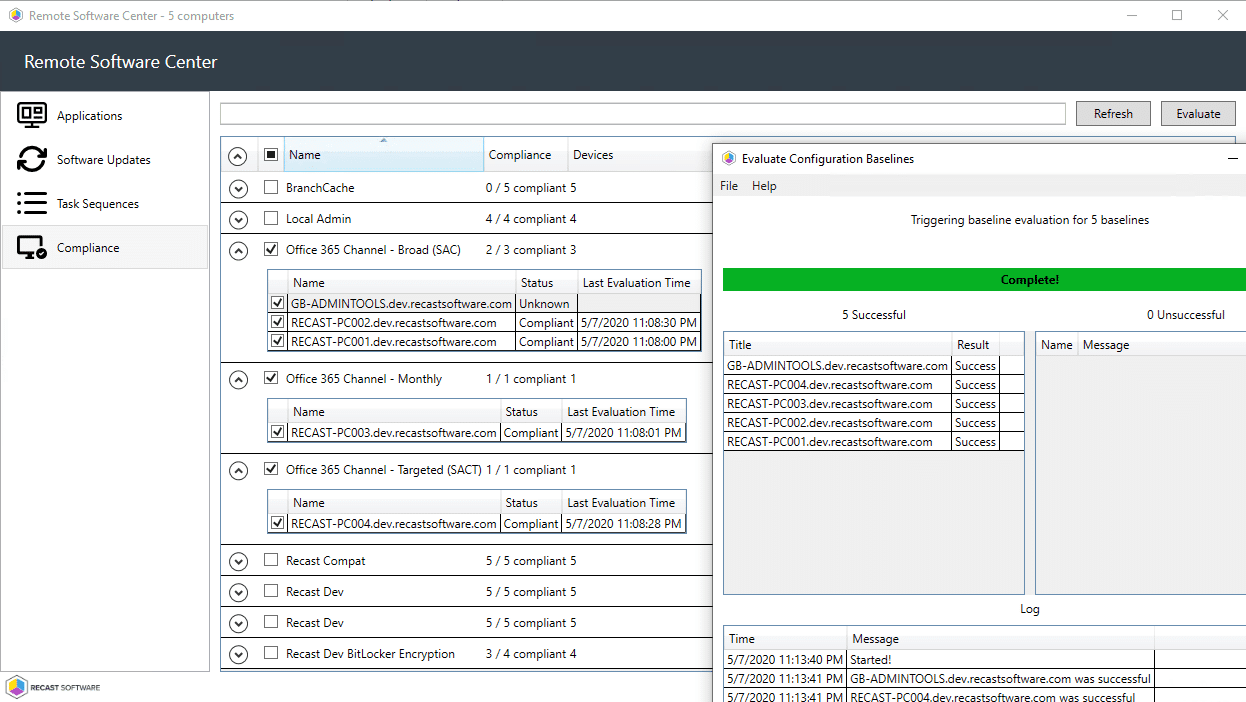Click the search filter text field
The image size is (1246, 702).
tap(642, 114)
